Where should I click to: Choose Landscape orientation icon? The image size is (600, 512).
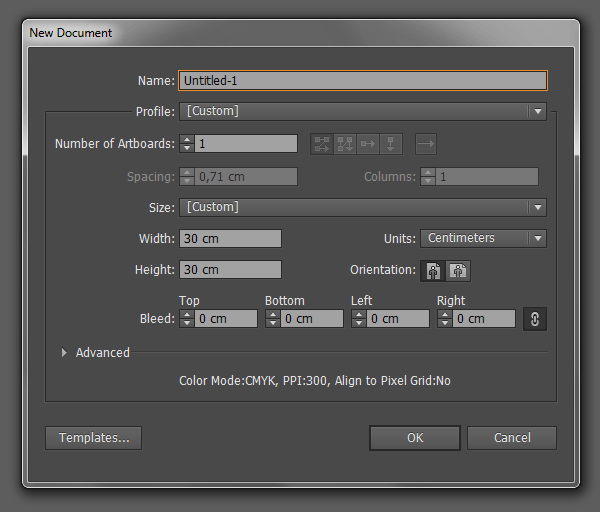tap(458, 271)
